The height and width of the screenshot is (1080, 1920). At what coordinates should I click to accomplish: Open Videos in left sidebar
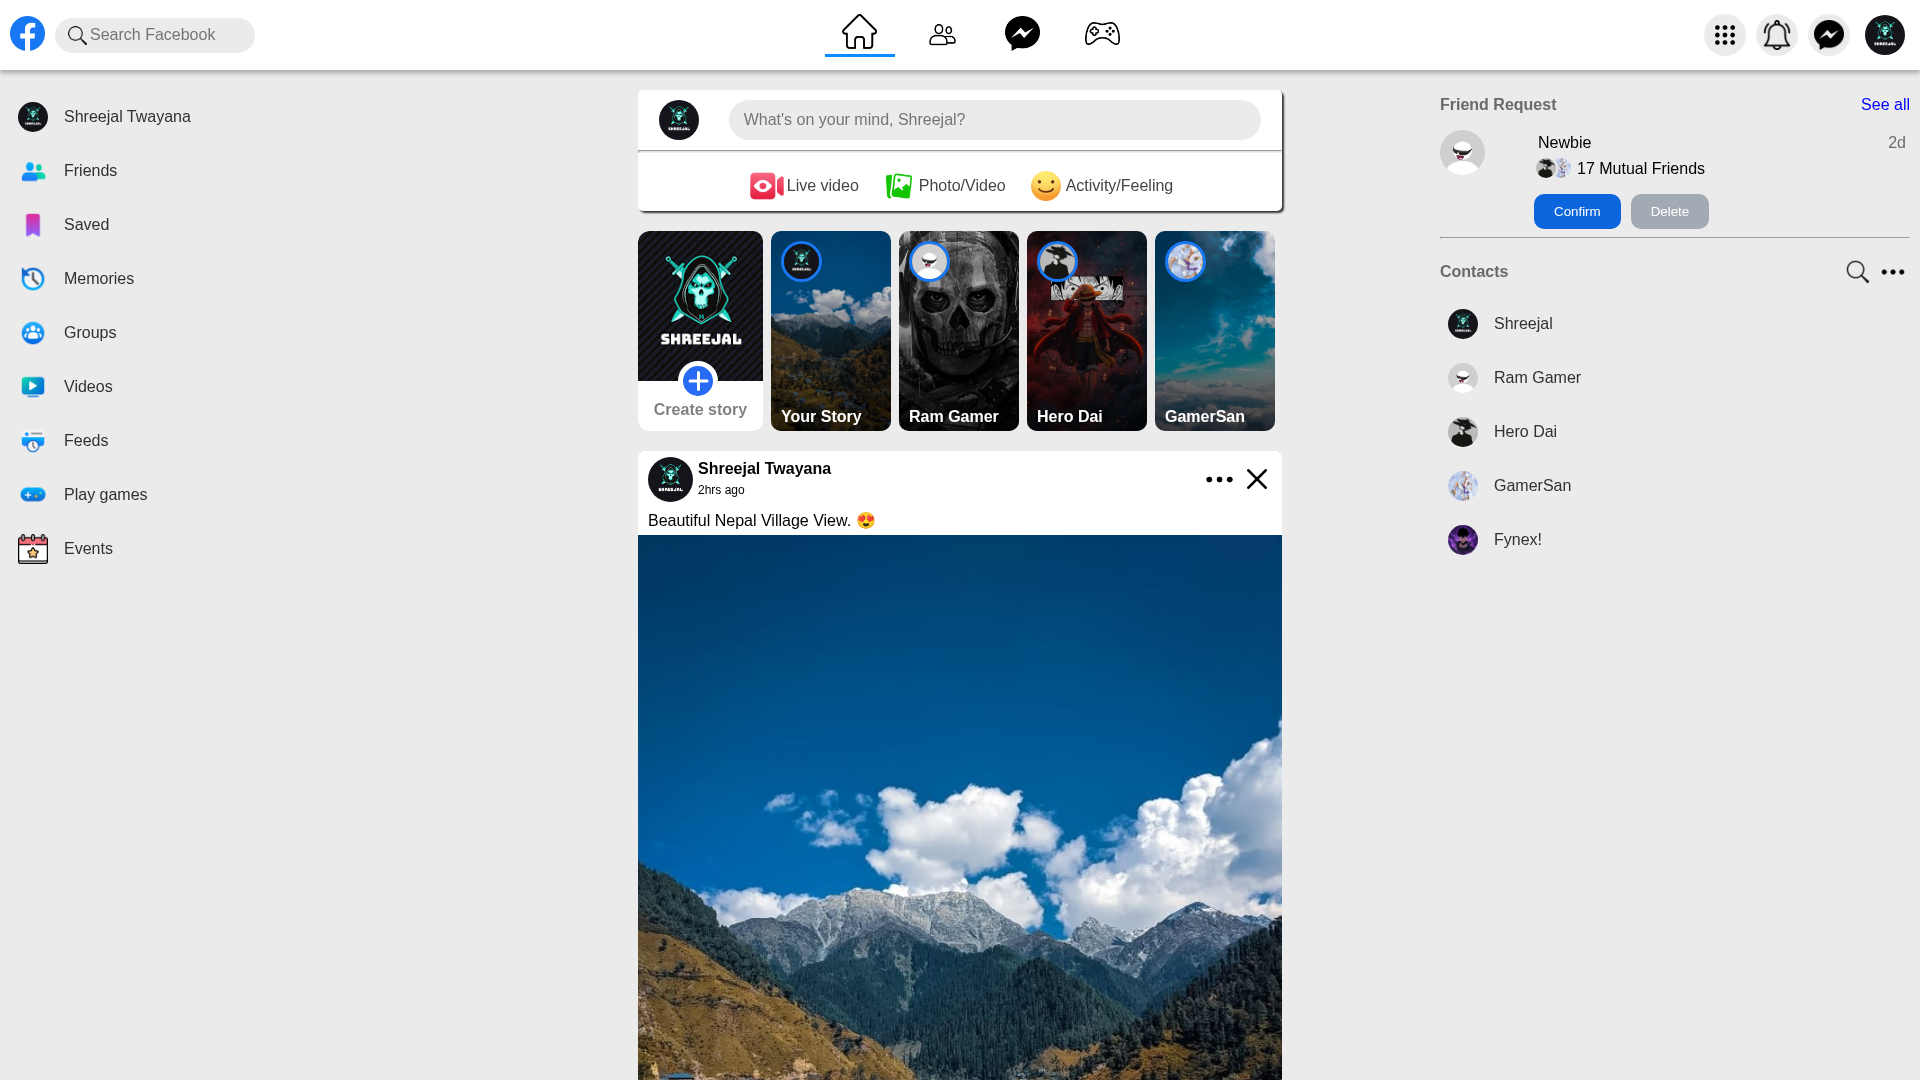point(65,387)
